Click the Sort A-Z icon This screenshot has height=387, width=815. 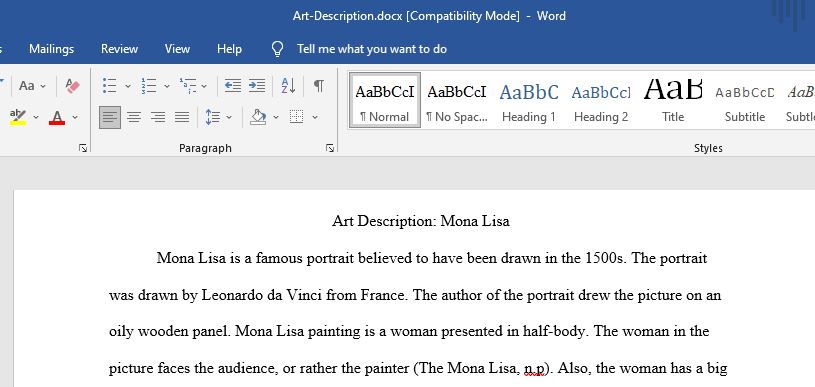pos(288,86)
